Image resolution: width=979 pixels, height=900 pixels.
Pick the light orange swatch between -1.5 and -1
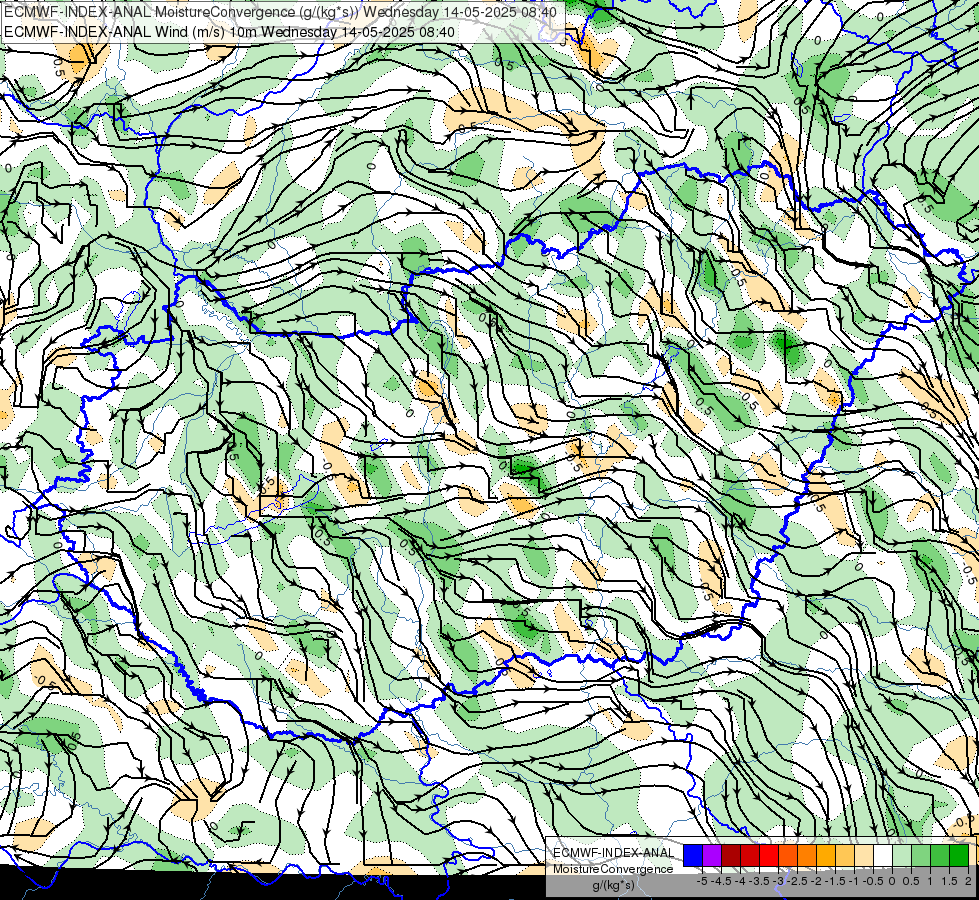[845, 856]
